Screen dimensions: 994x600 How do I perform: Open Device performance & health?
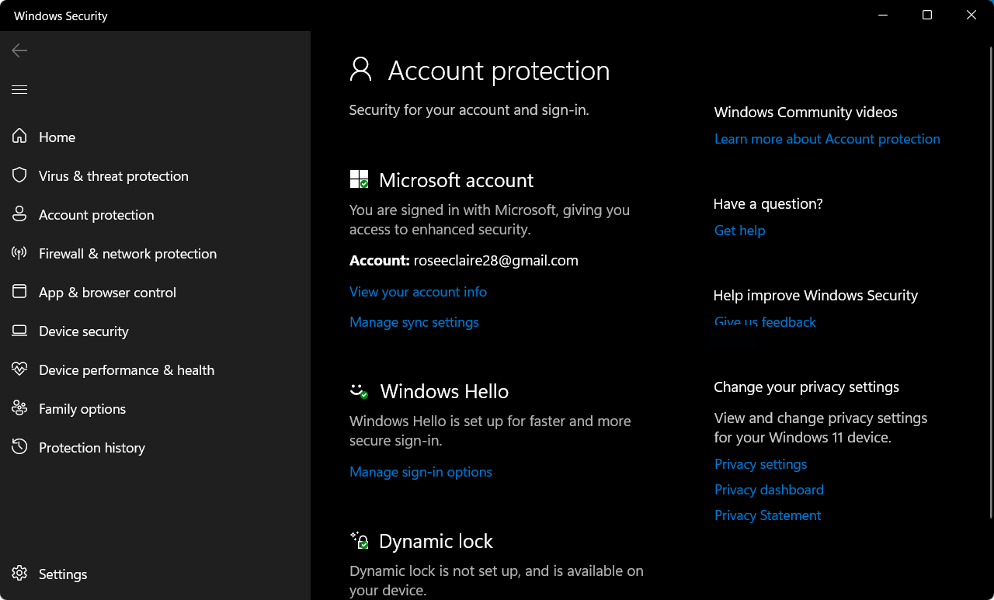point(20,370)
